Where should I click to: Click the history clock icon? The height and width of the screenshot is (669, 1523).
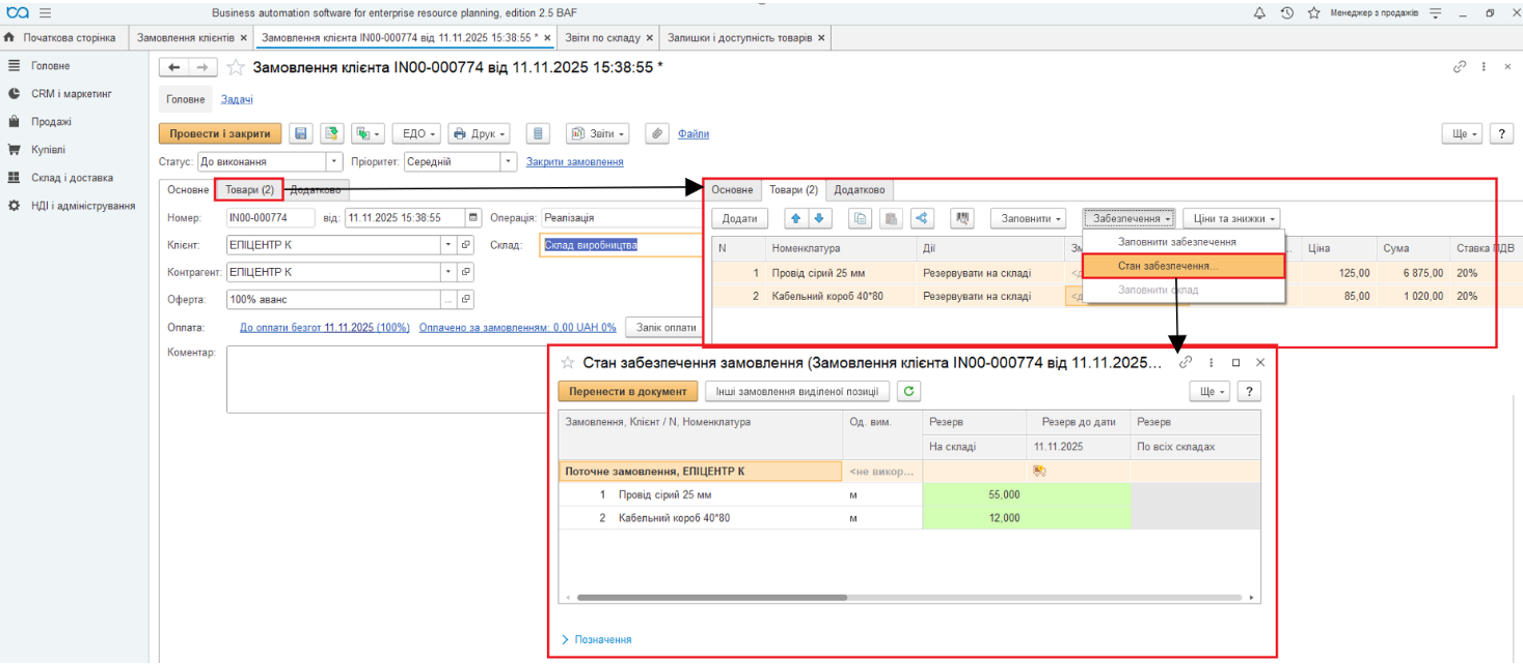point(1287,12)
